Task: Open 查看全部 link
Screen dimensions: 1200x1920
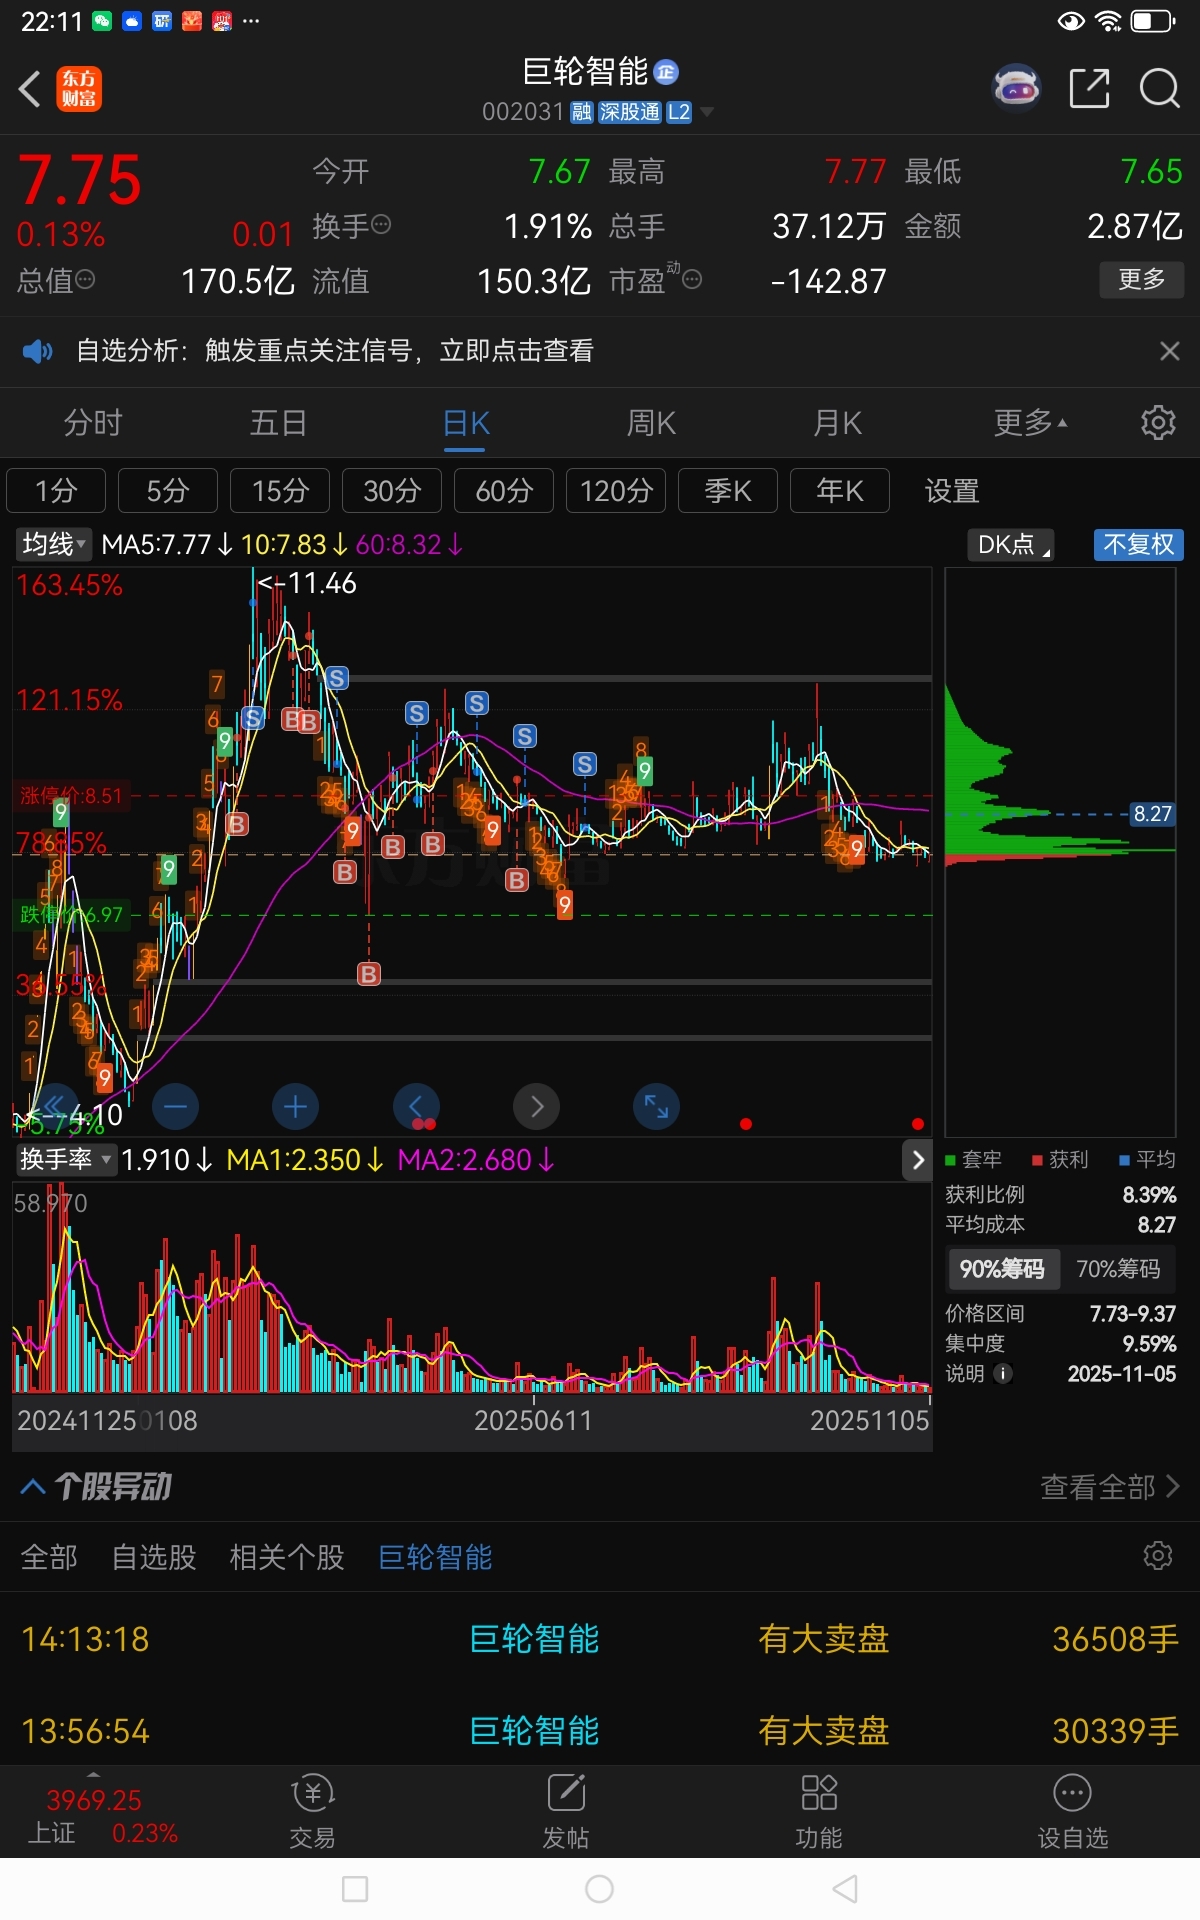Action: click(x=1110, y=1487)
